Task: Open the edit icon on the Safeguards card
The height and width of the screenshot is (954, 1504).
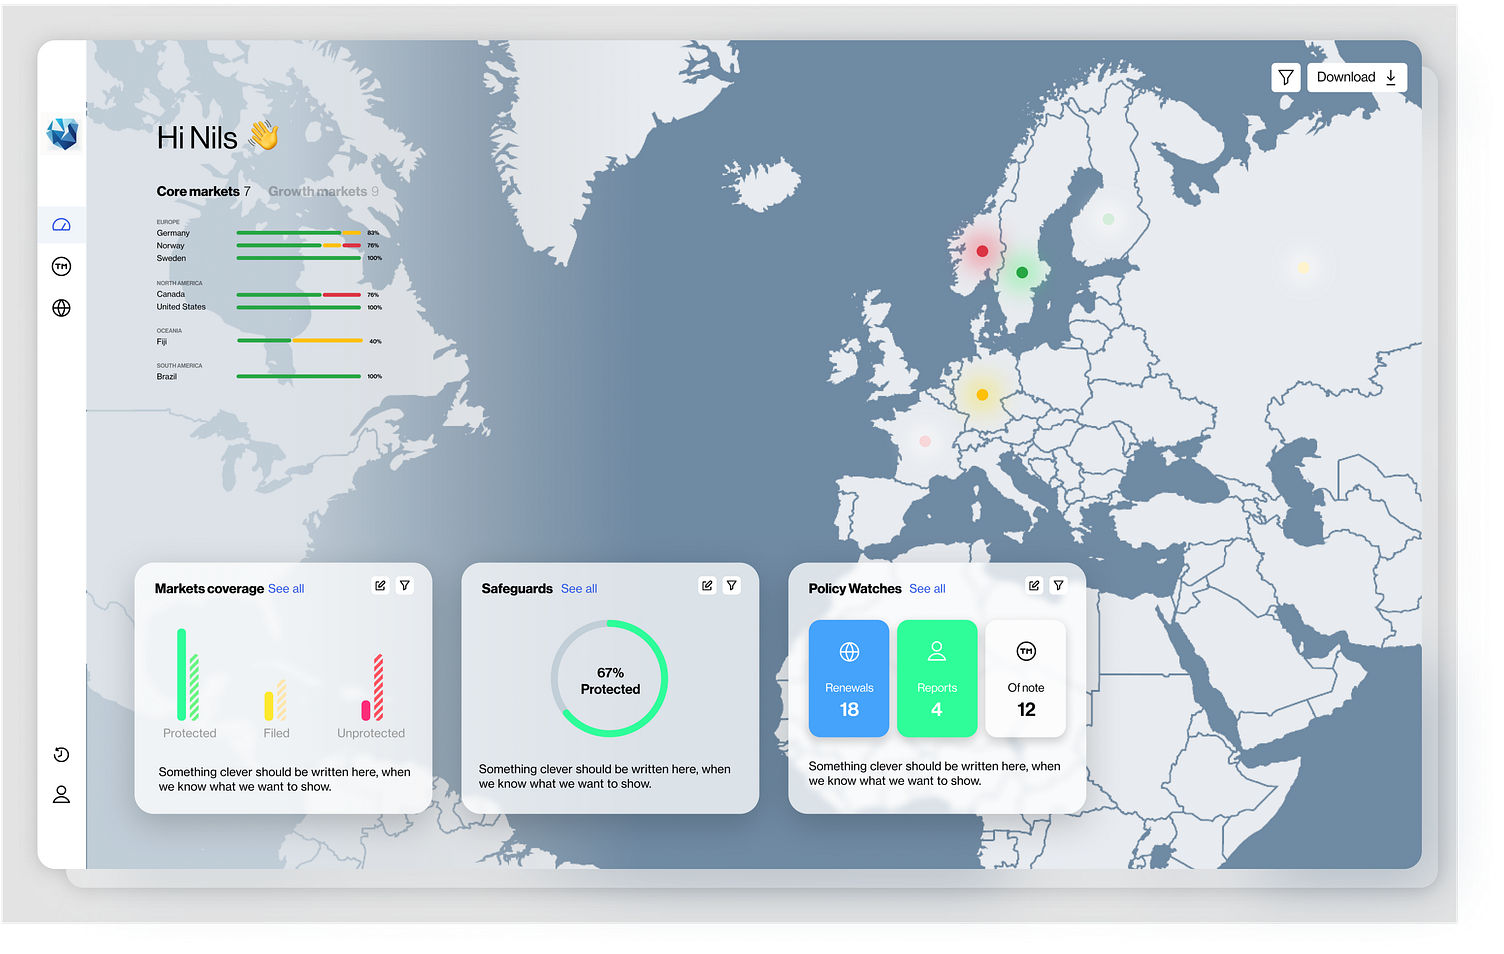Action: [707, 585]
